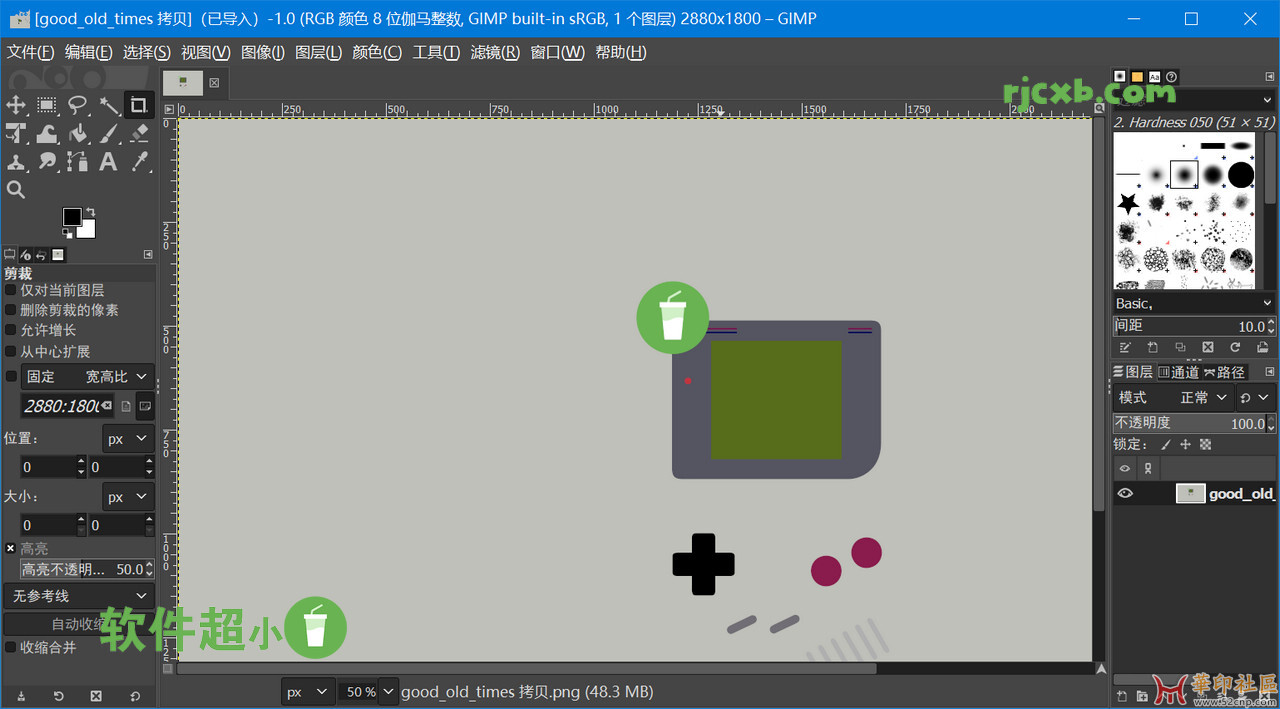Select the Move tool
This screenshot has width=1280, height=709.
coord(16,105)
